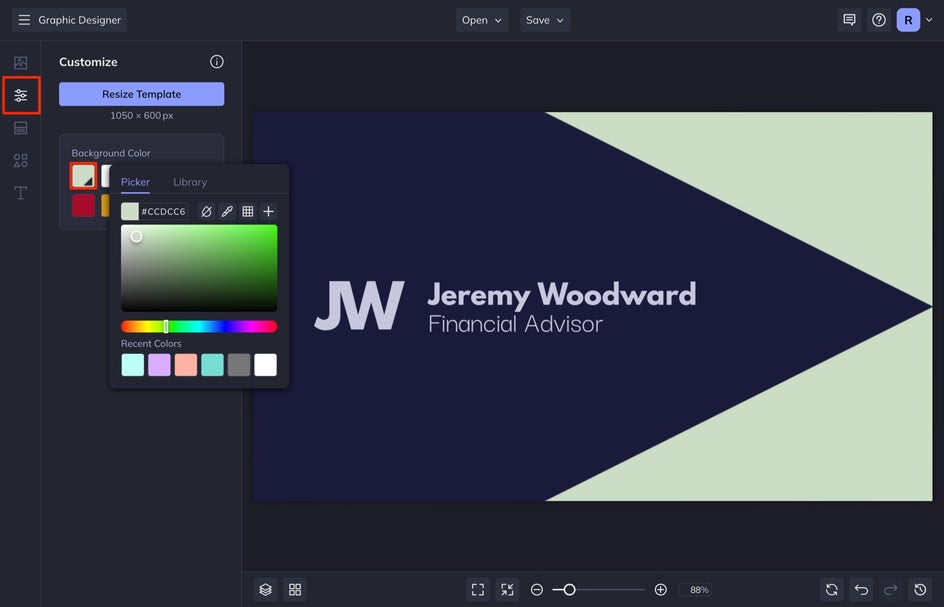Expand the Save dropdown menu
Screen dimensions: 944x607
tap(545, 20)
